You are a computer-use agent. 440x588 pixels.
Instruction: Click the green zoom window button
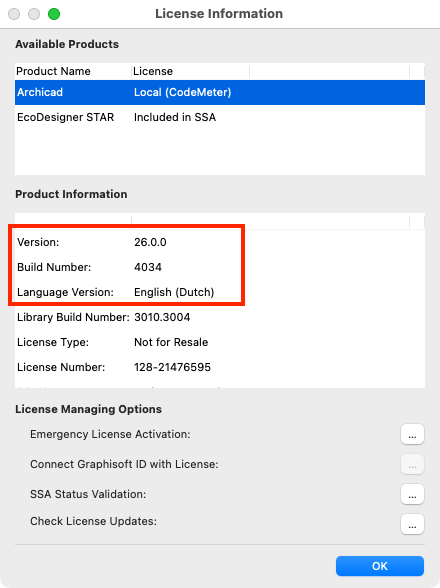pyautogui.click(x=54, y=14)
